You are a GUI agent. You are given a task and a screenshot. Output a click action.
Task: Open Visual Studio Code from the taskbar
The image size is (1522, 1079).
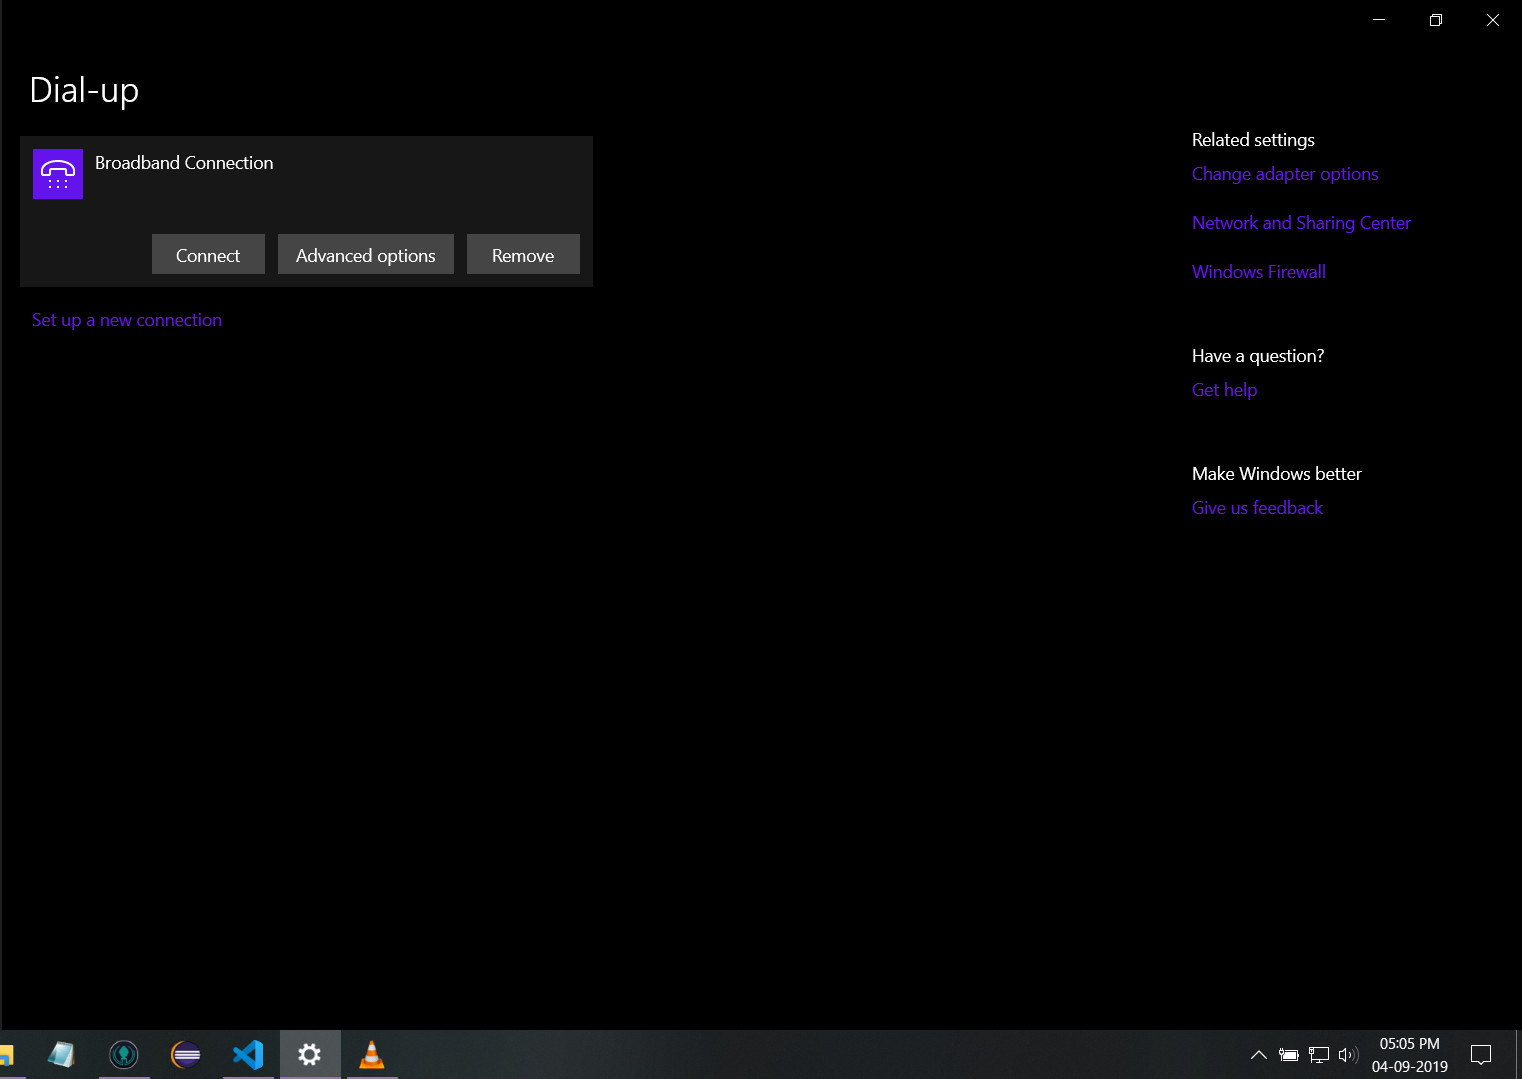(x=248, y=1054)
